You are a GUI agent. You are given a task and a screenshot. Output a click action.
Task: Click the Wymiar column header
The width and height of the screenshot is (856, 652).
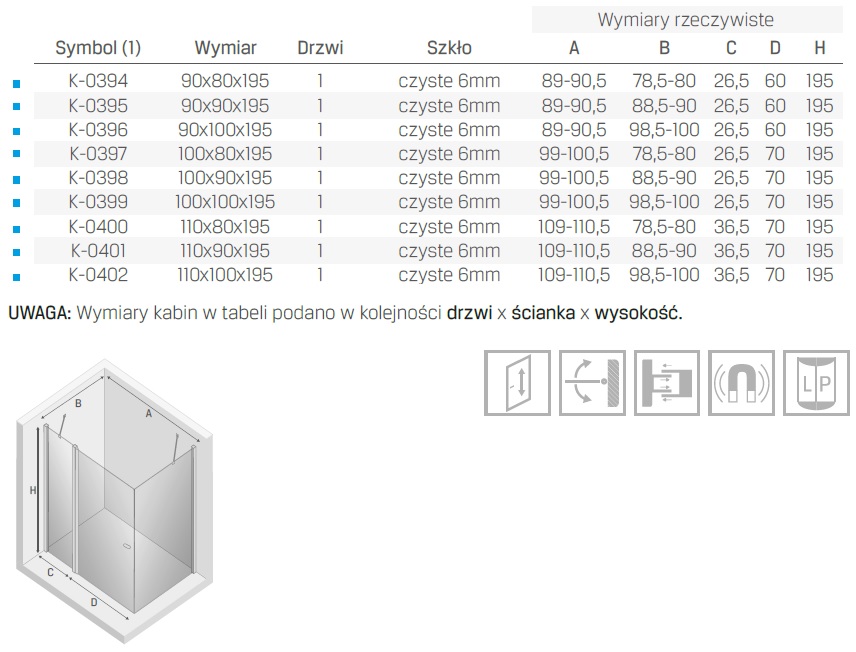pyautogui.click(x=225, y=47)
